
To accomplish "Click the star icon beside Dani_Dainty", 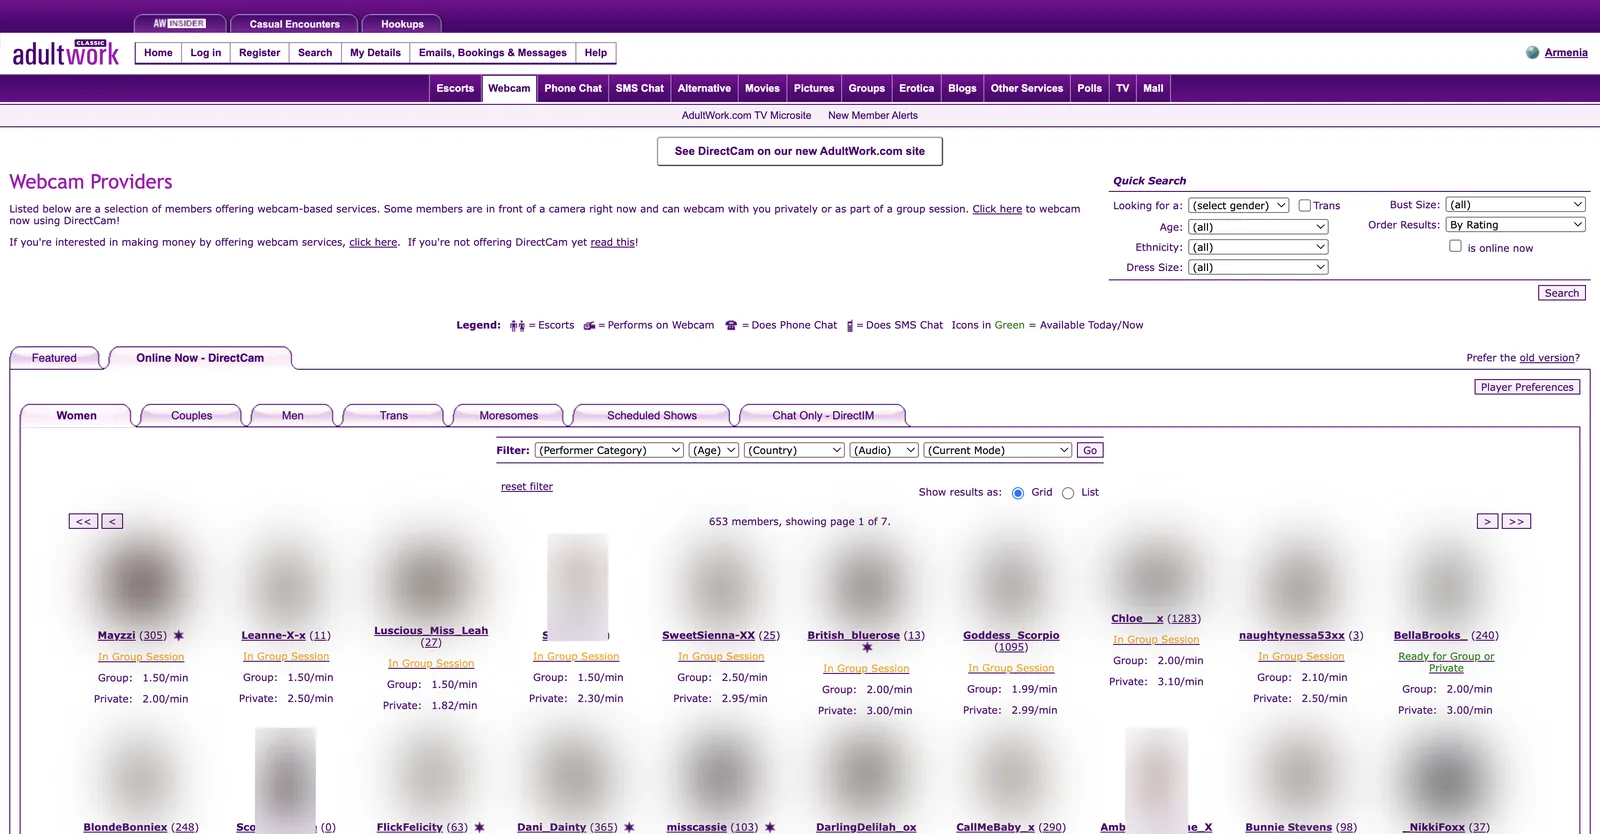I will coord(629,827).
